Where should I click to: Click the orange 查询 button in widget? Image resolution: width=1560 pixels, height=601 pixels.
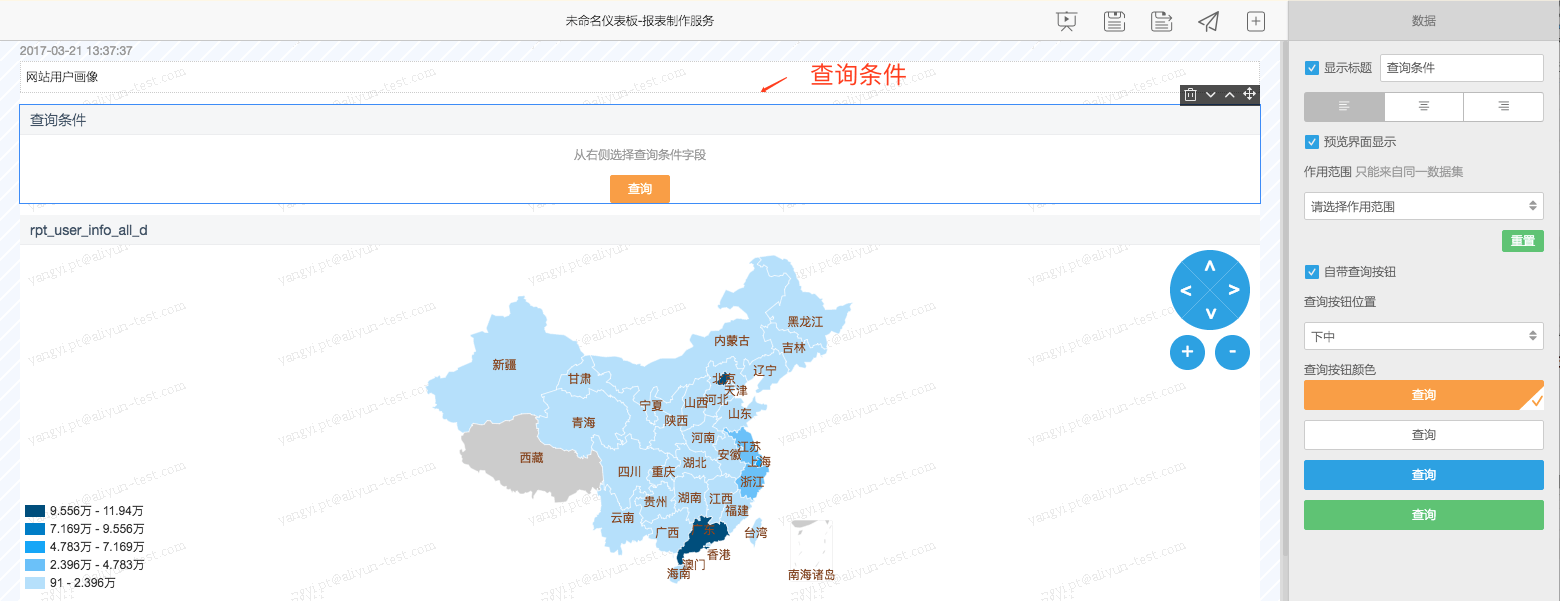[639, 189]
